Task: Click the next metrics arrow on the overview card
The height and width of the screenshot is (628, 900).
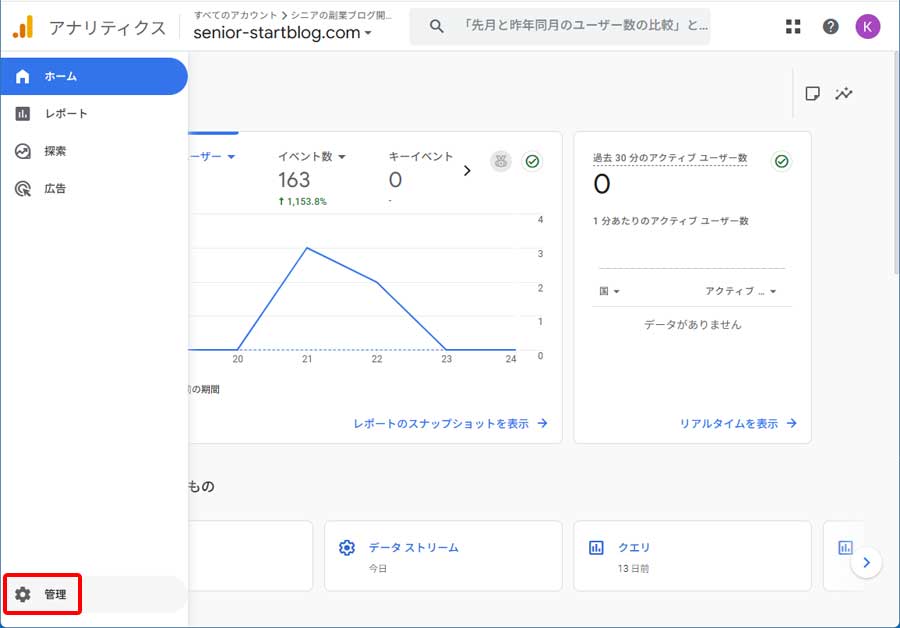Action: coord(466,170)
